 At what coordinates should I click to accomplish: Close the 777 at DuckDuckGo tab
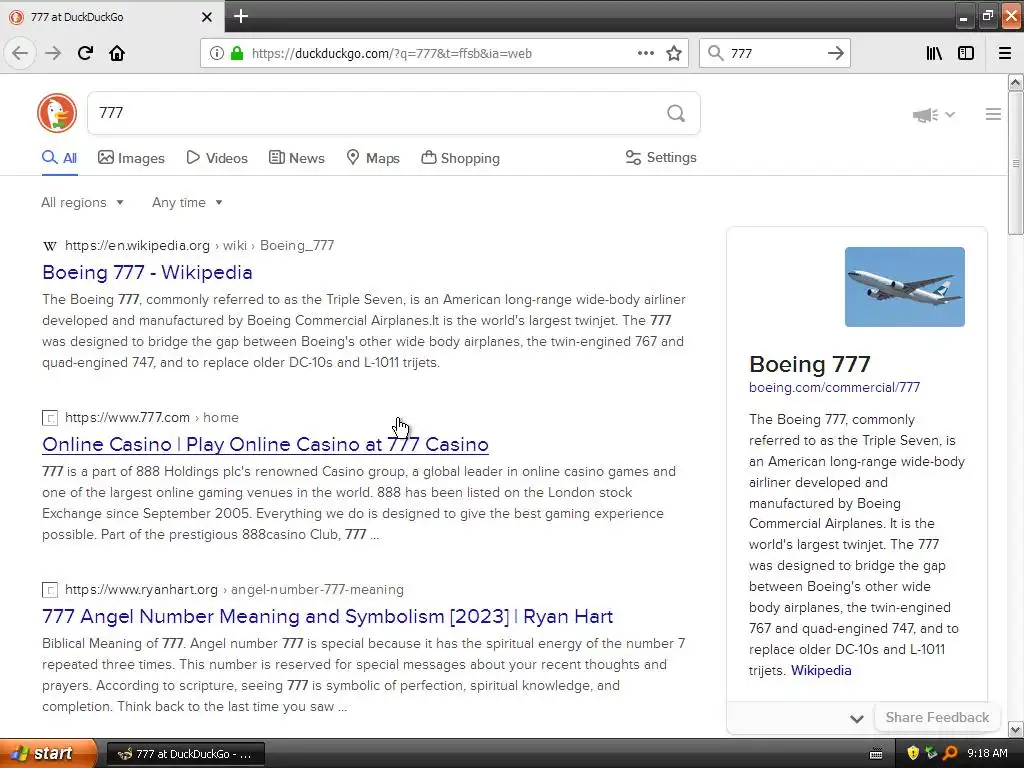206,17
